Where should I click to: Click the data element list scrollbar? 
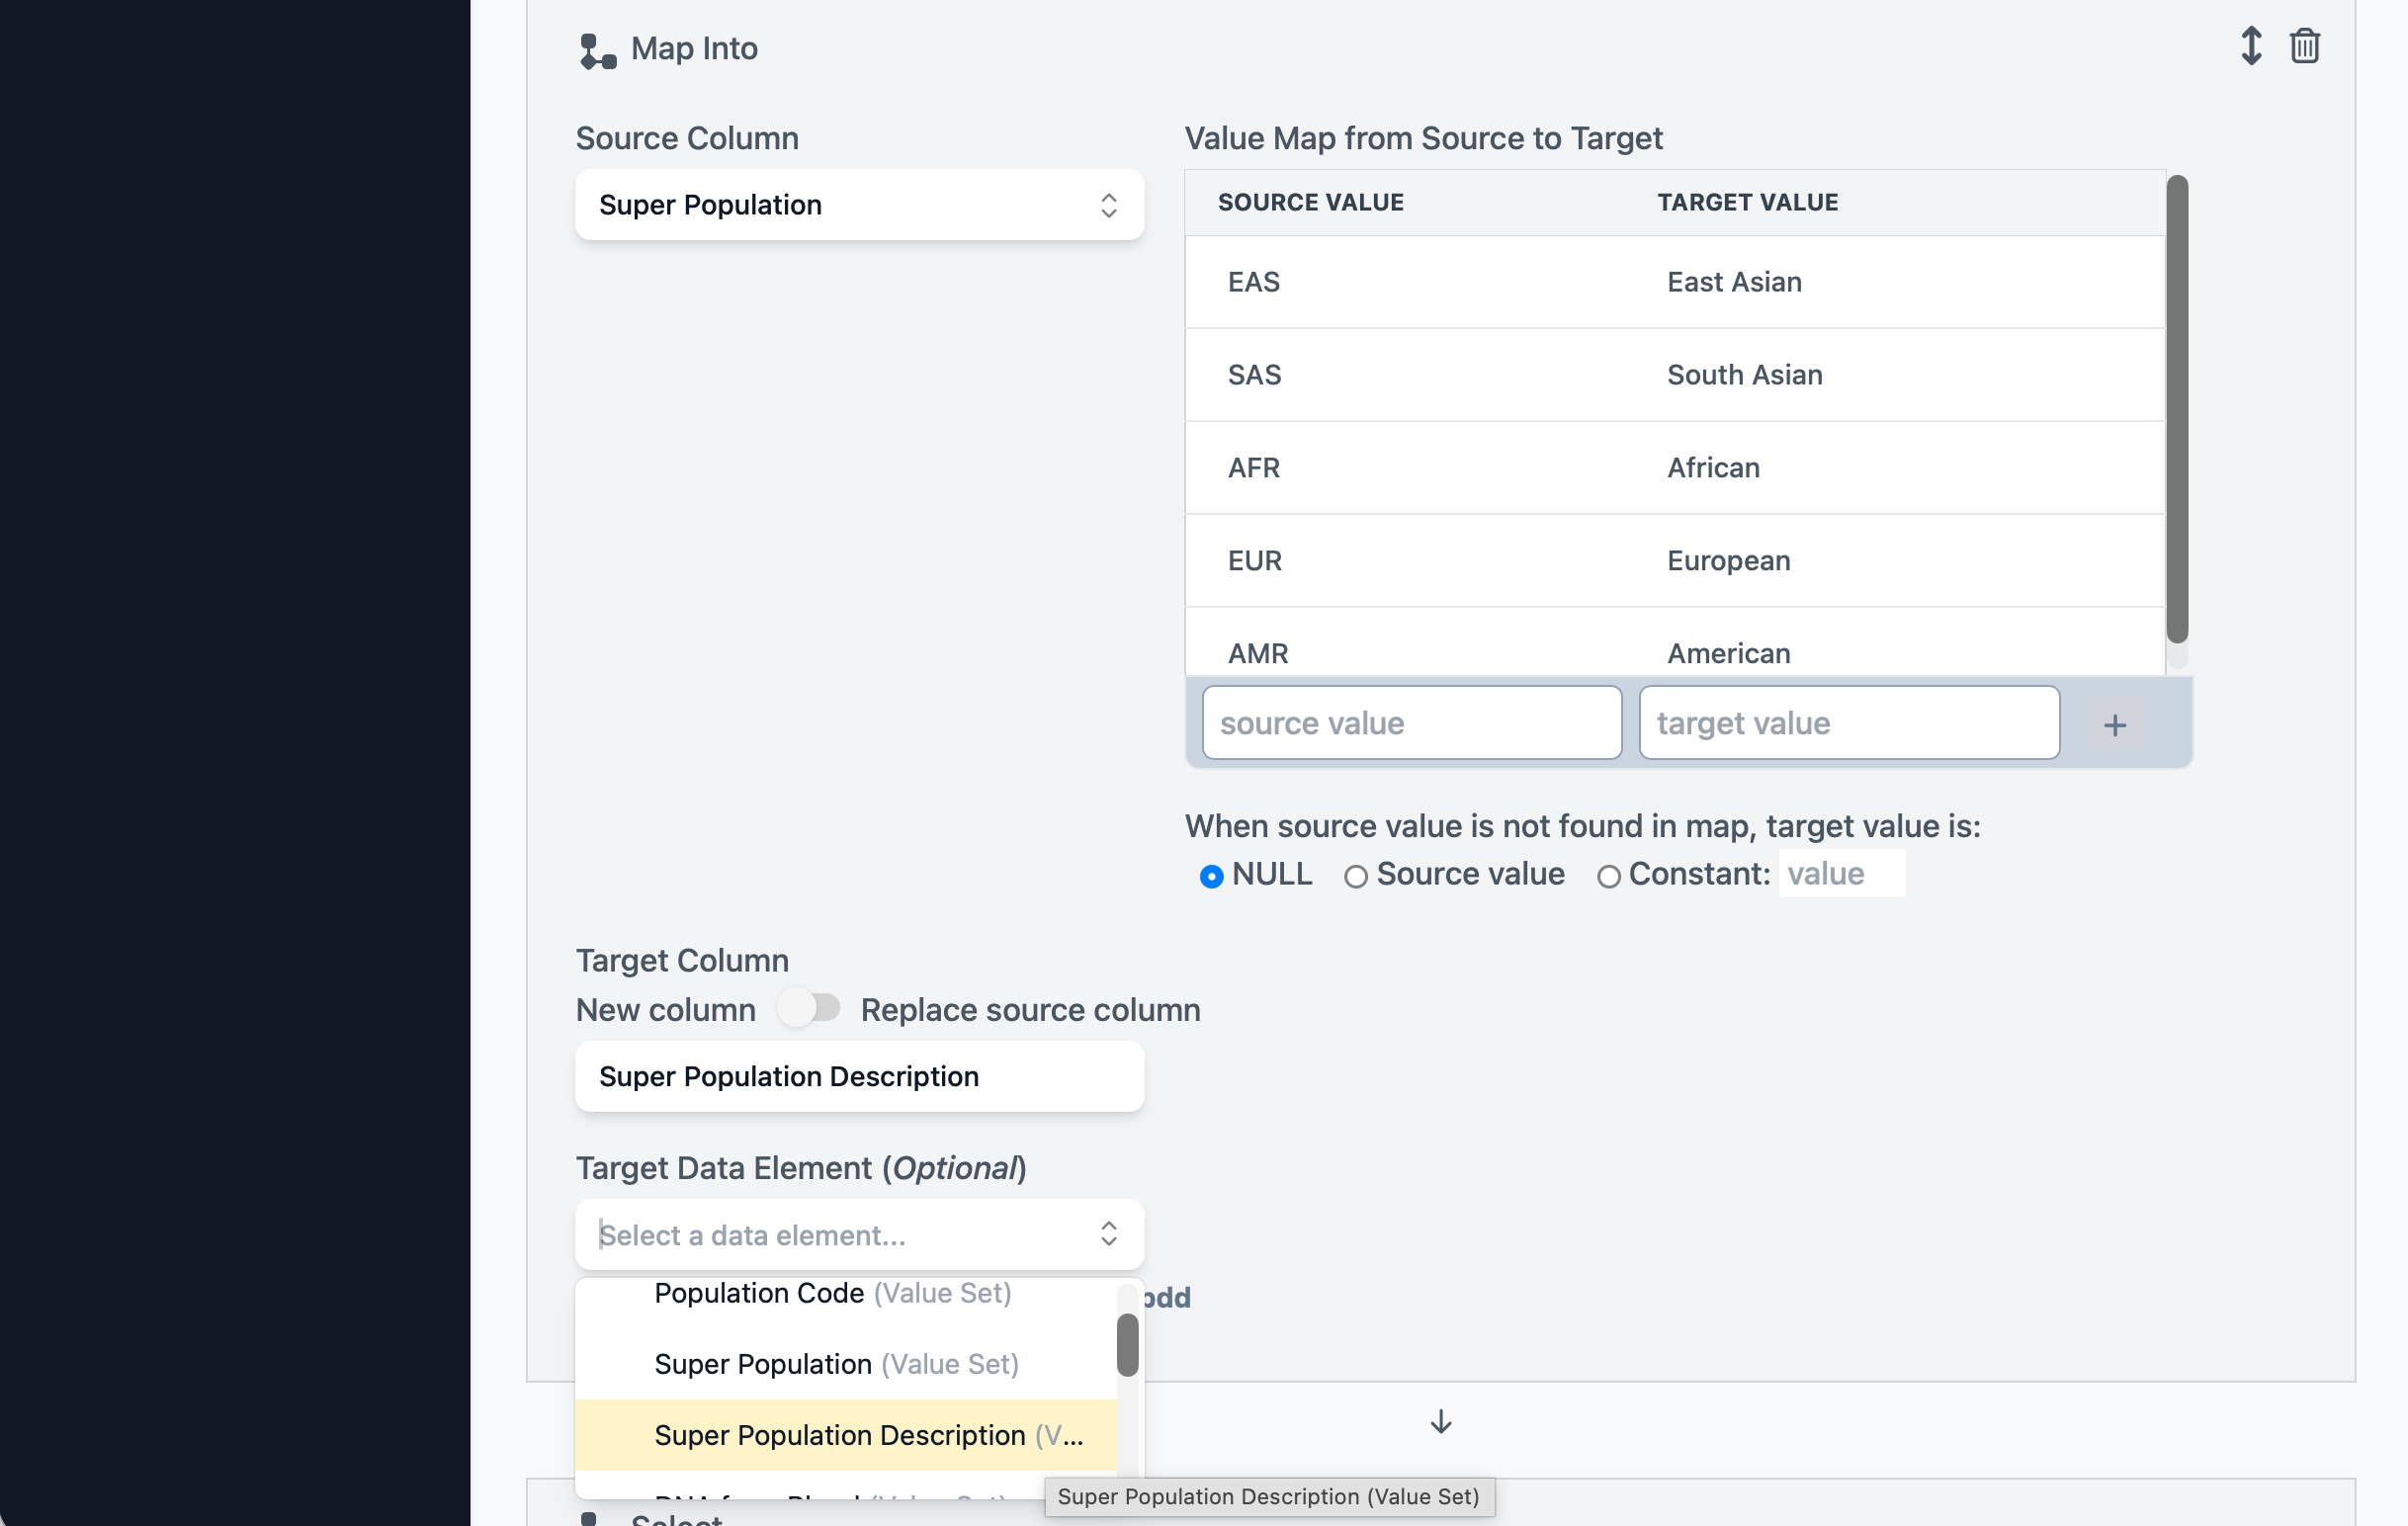click(x=1127, y=1345)
